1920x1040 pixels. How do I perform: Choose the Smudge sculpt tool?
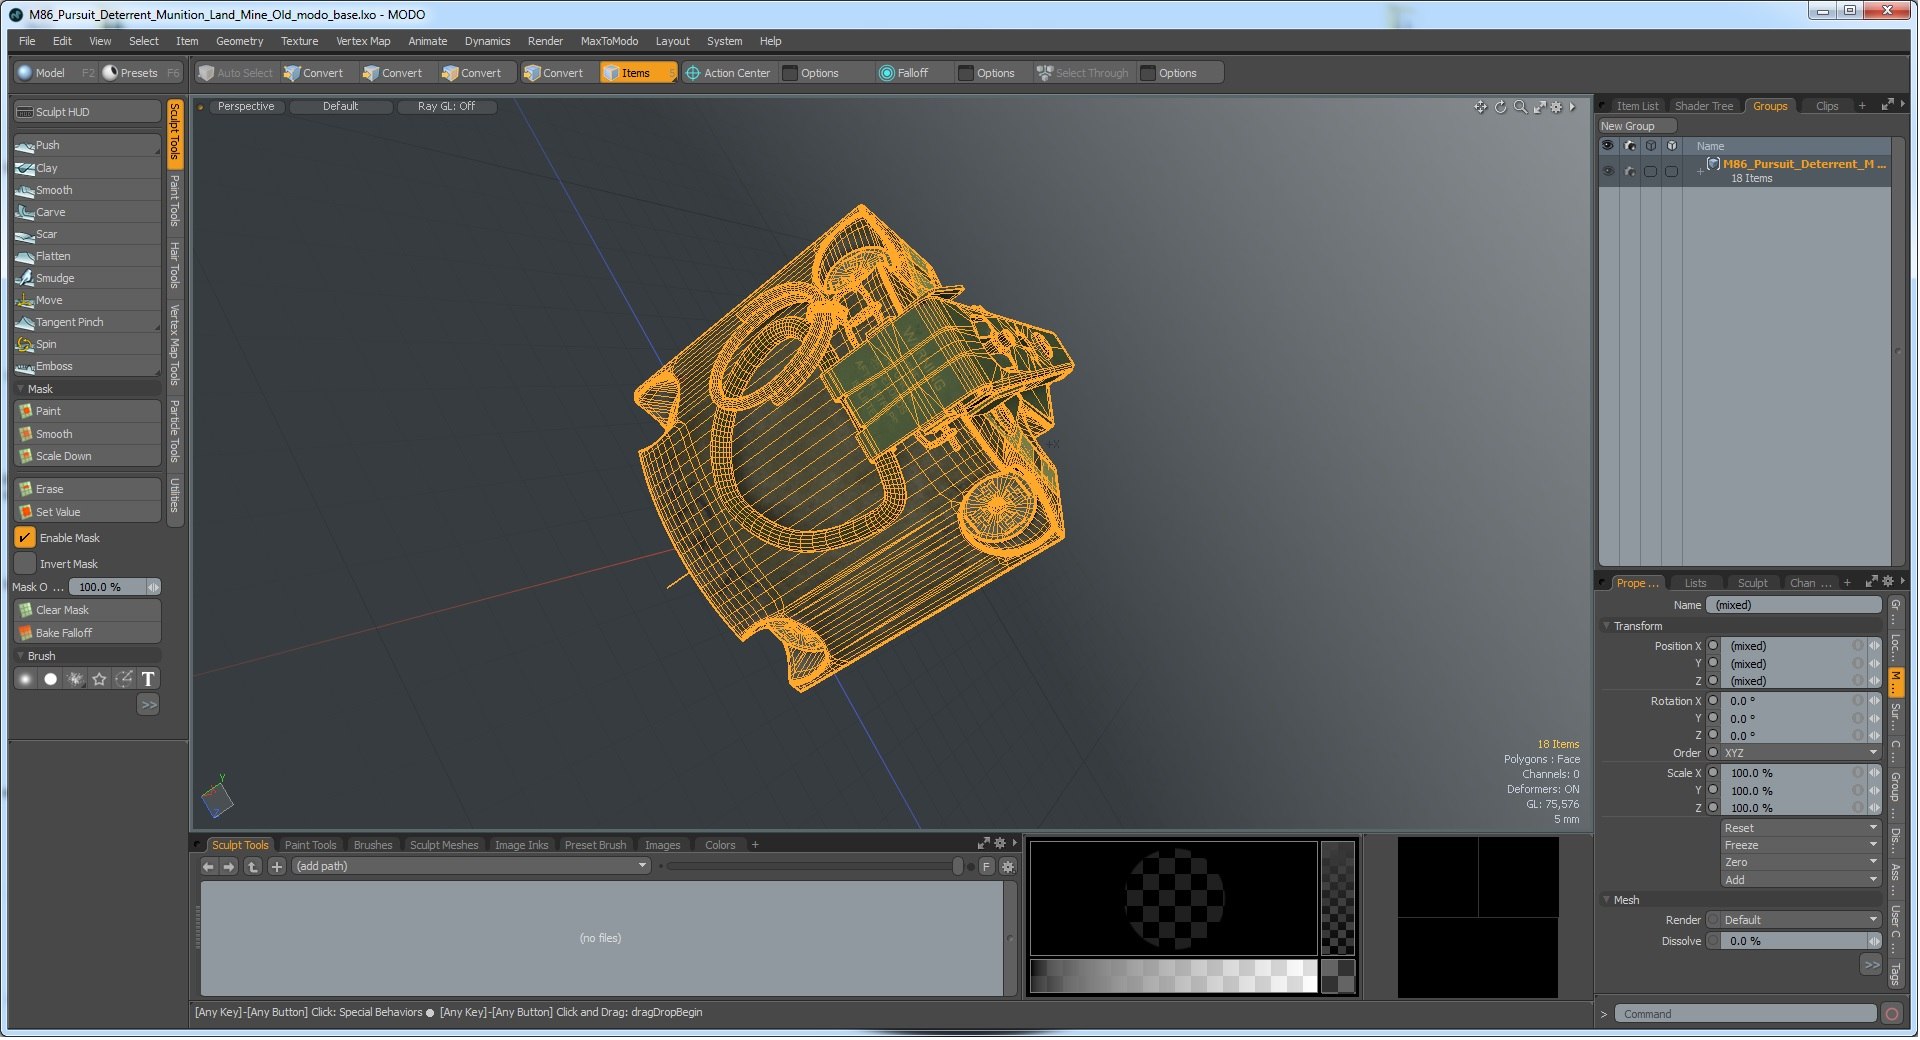pos(86,278)
